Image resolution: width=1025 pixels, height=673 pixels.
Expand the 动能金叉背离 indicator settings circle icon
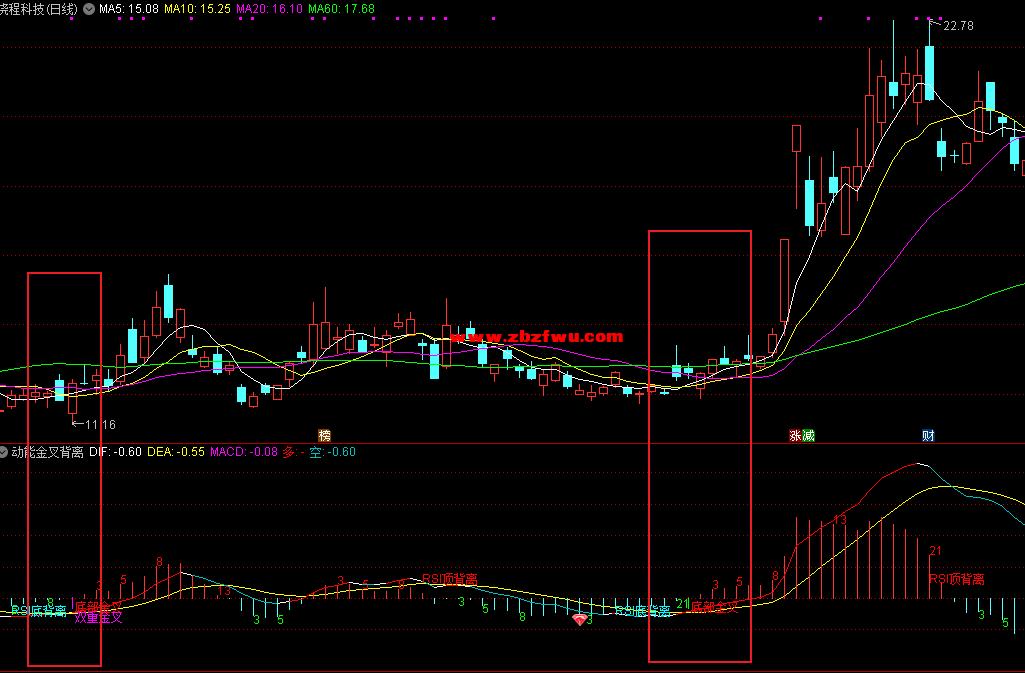(4, 452)
